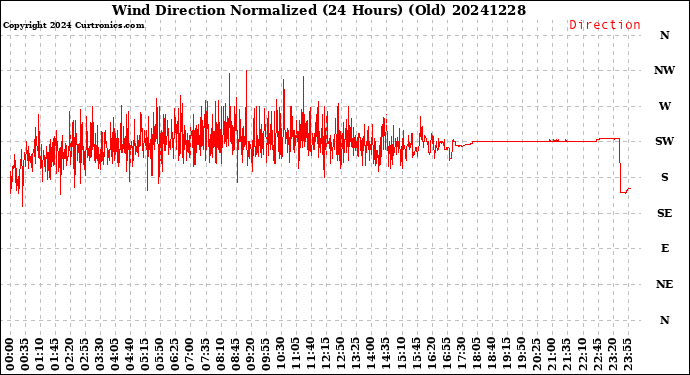The height and width of the screenshot is (375, 690).
Task: Click the 05:15 time label
Action: pyautogui.click(x=145, y=354)
